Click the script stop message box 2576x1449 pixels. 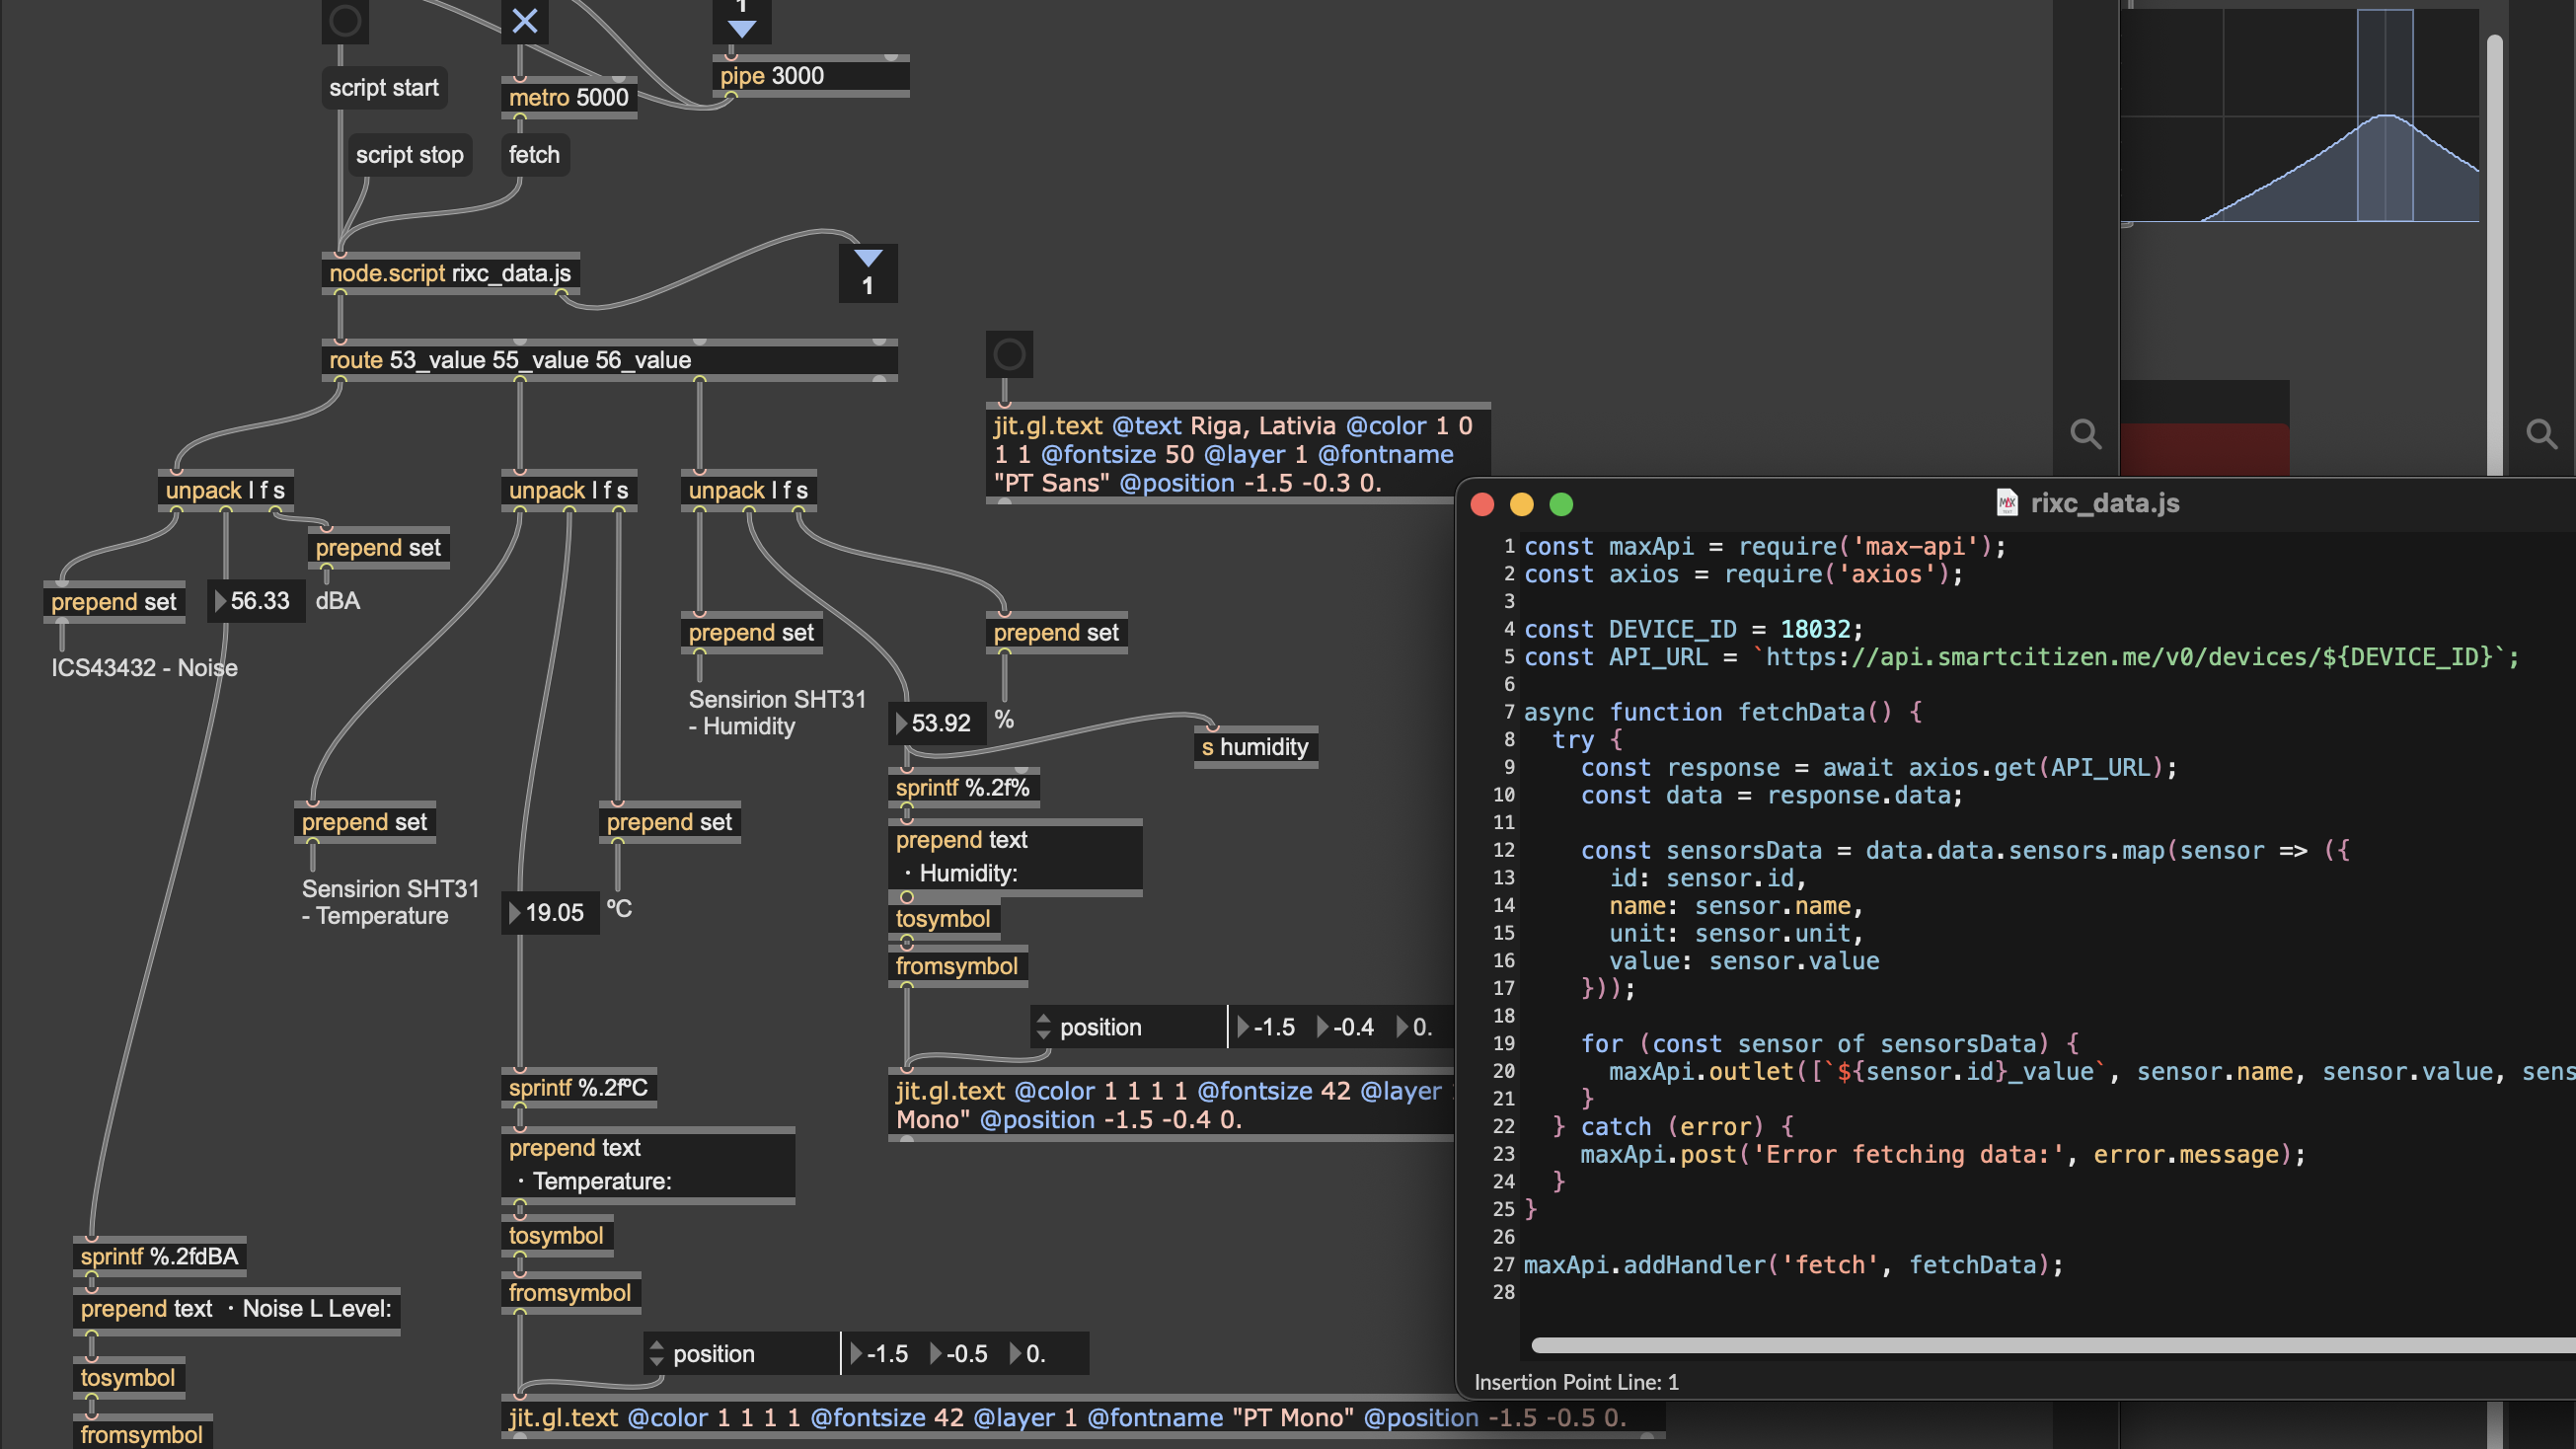409,155
